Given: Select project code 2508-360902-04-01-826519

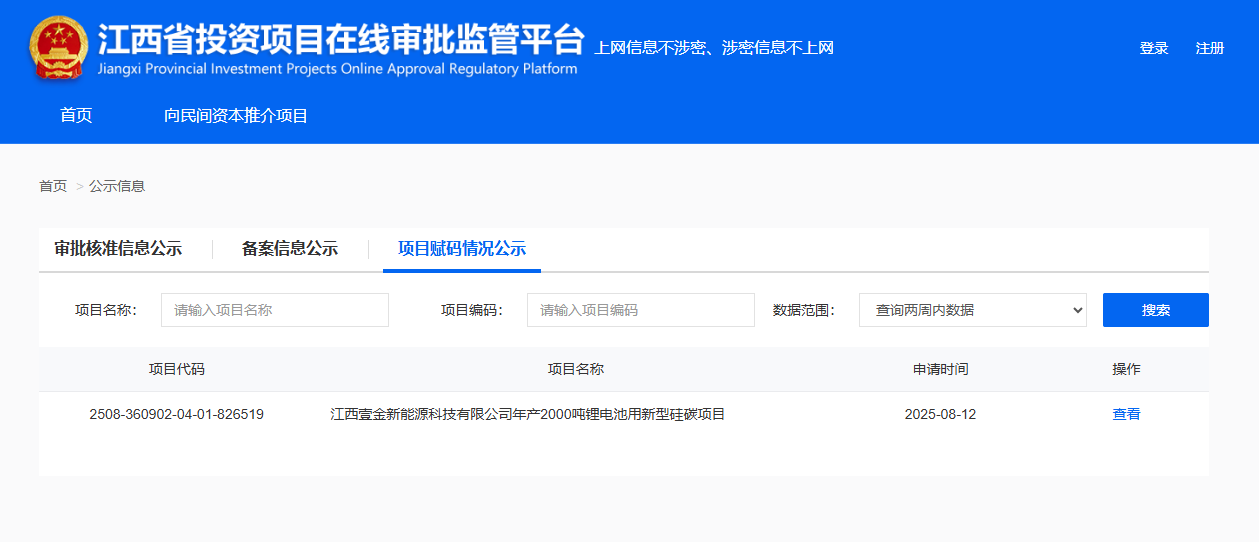Looking at the screenshot, I should [x=177, y=414].
